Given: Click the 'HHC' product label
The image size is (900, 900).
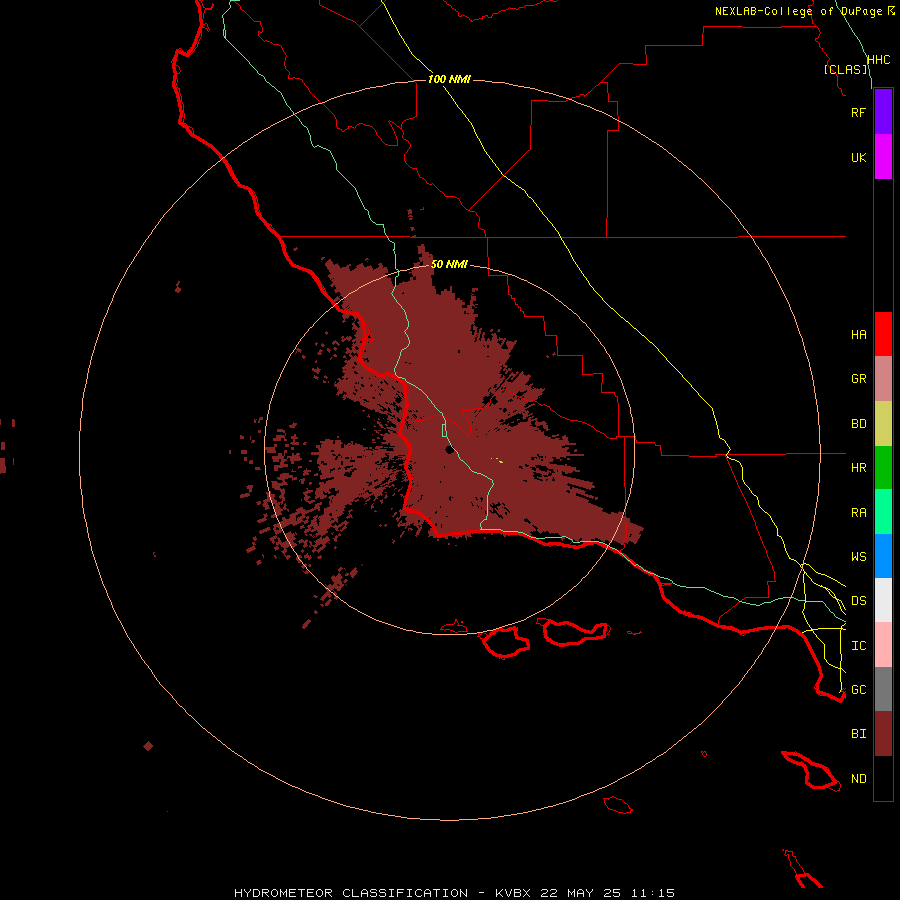Looking at the screenshot, I should tap(879, 60).
